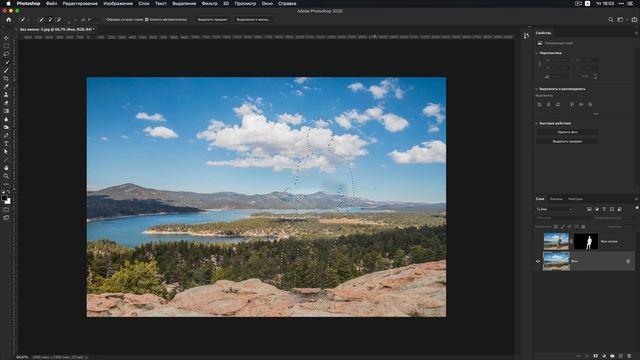Show the Фон копия layer visibility
The image size is (640, 360).
[538, 242]
